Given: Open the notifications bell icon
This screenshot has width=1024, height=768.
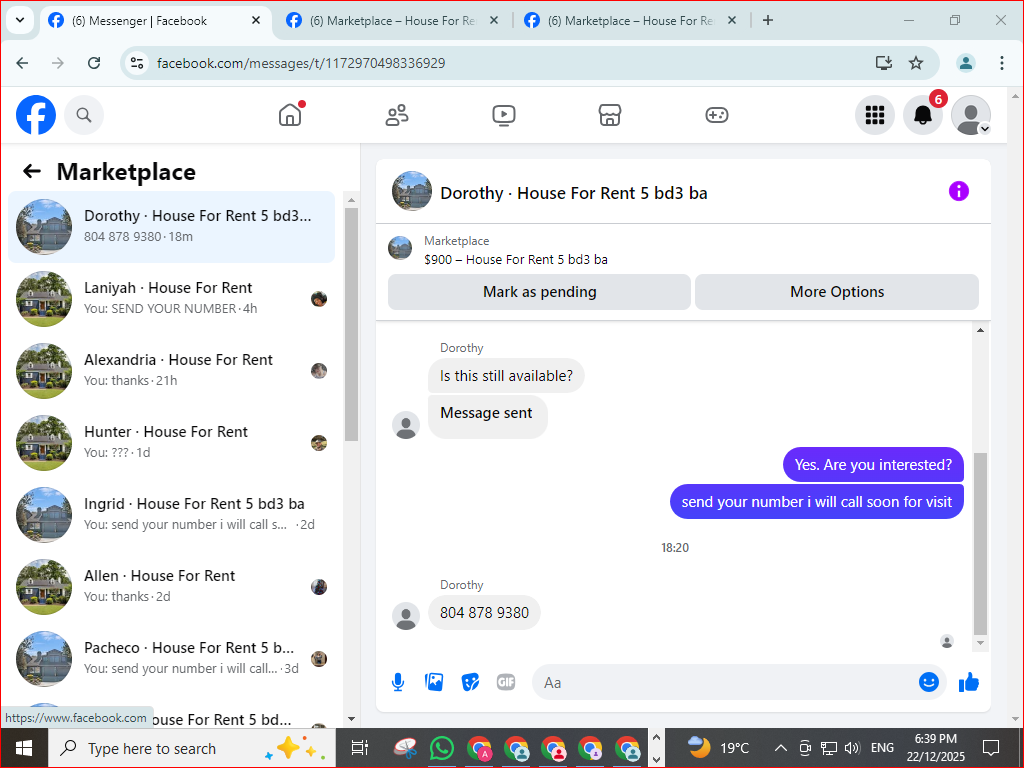Looking at the screenshot, I should coord(923,115).
